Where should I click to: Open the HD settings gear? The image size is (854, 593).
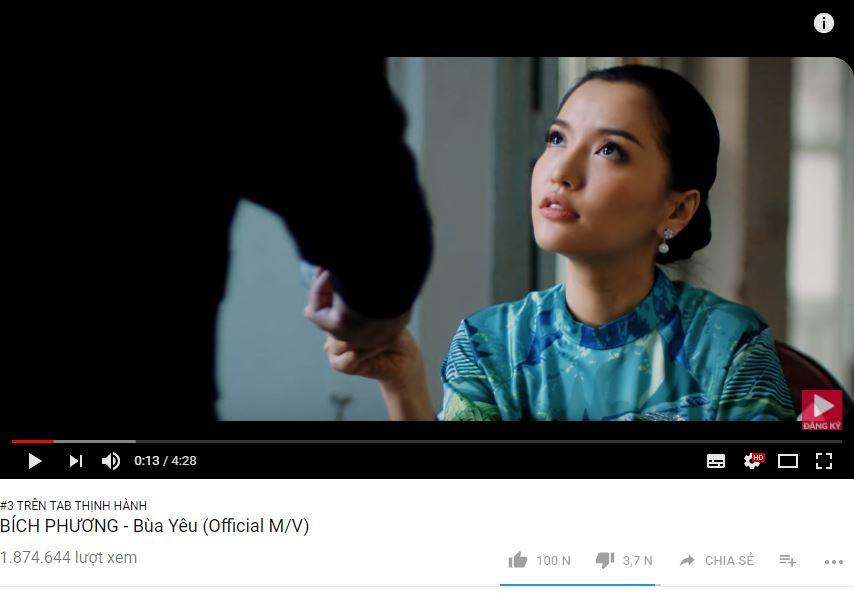753,461
